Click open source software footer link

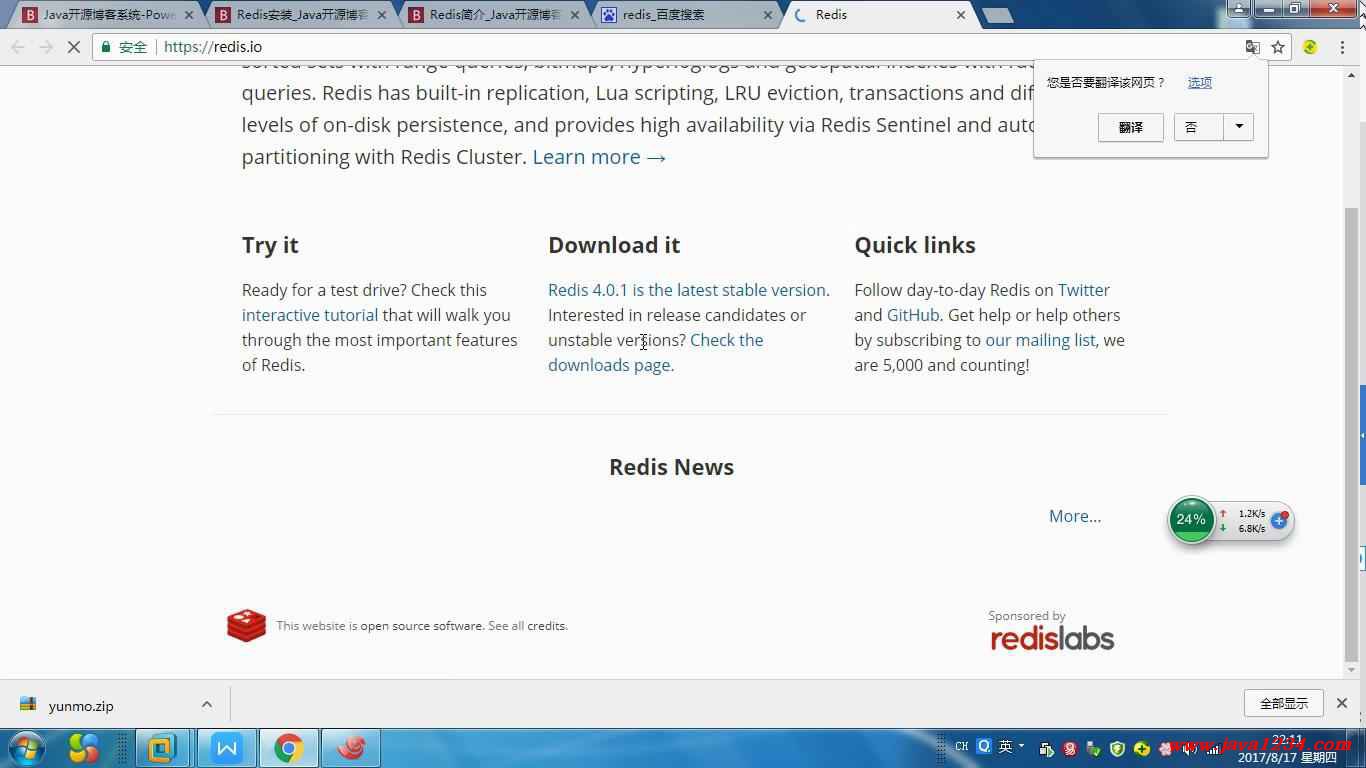[421, 626]
